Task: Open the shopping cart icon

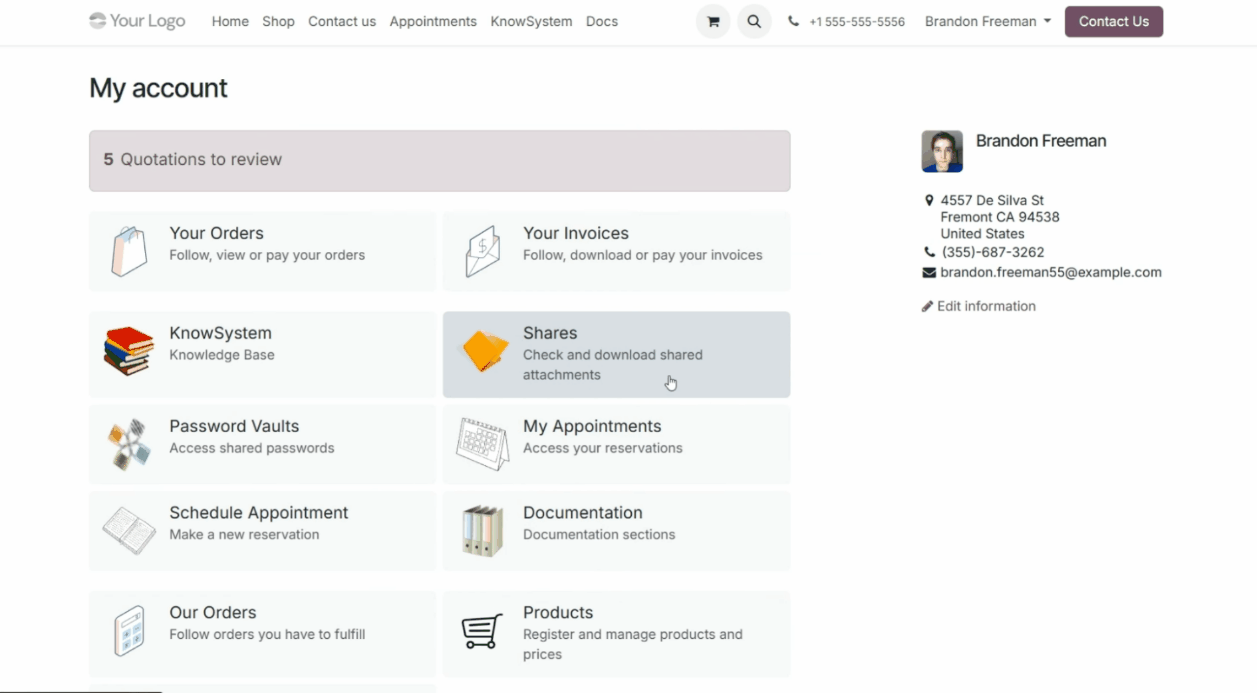Action: [x=713, y=21]
